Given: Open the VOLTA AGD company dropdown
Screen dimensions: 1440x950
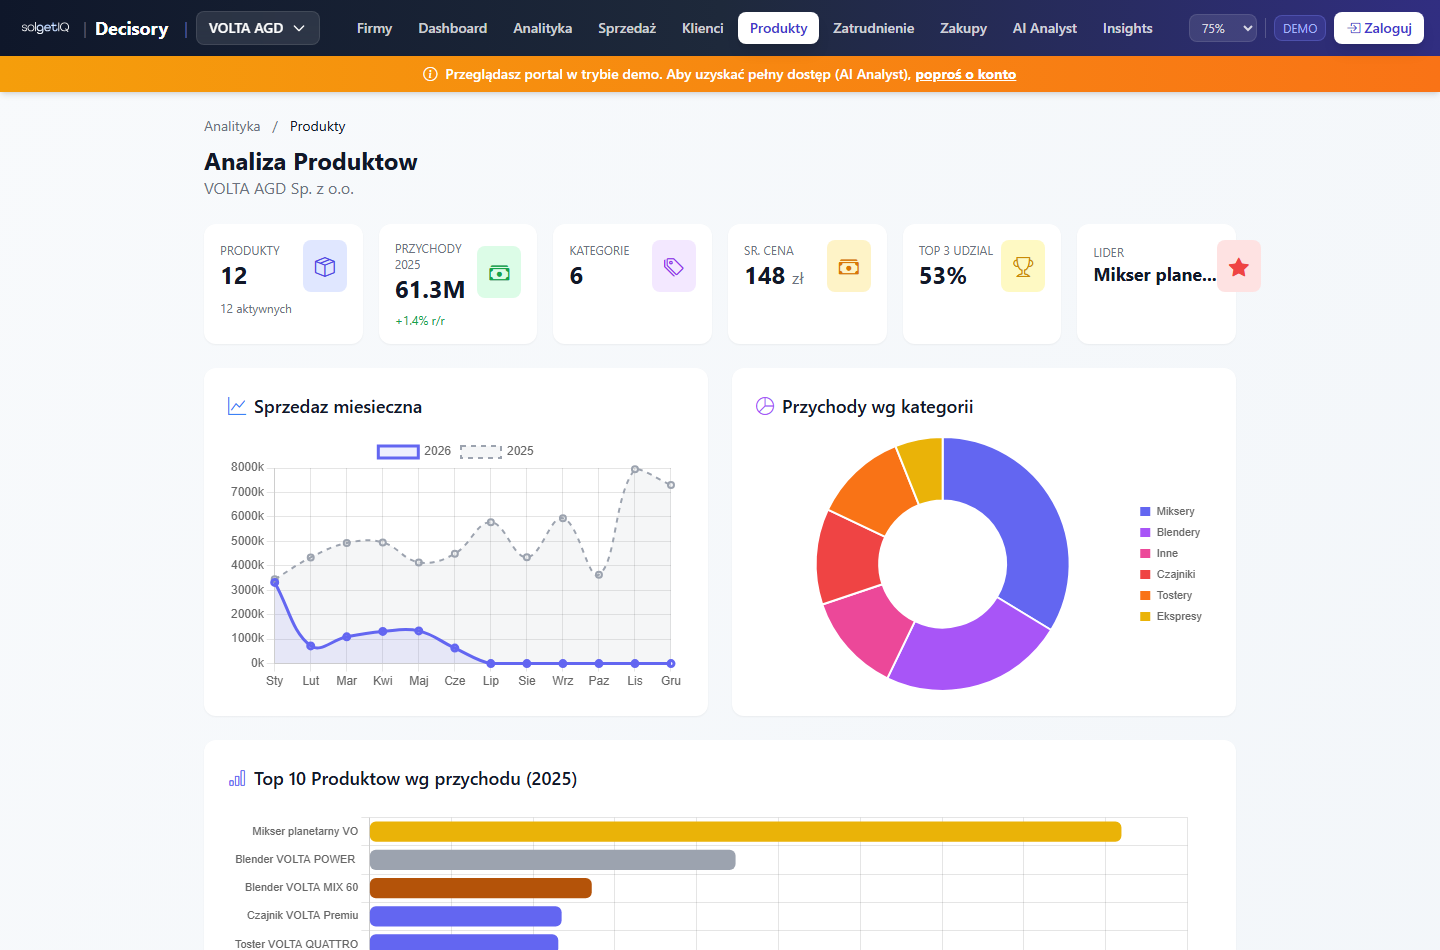Looking at the screenshot, I should coord(258,28).
